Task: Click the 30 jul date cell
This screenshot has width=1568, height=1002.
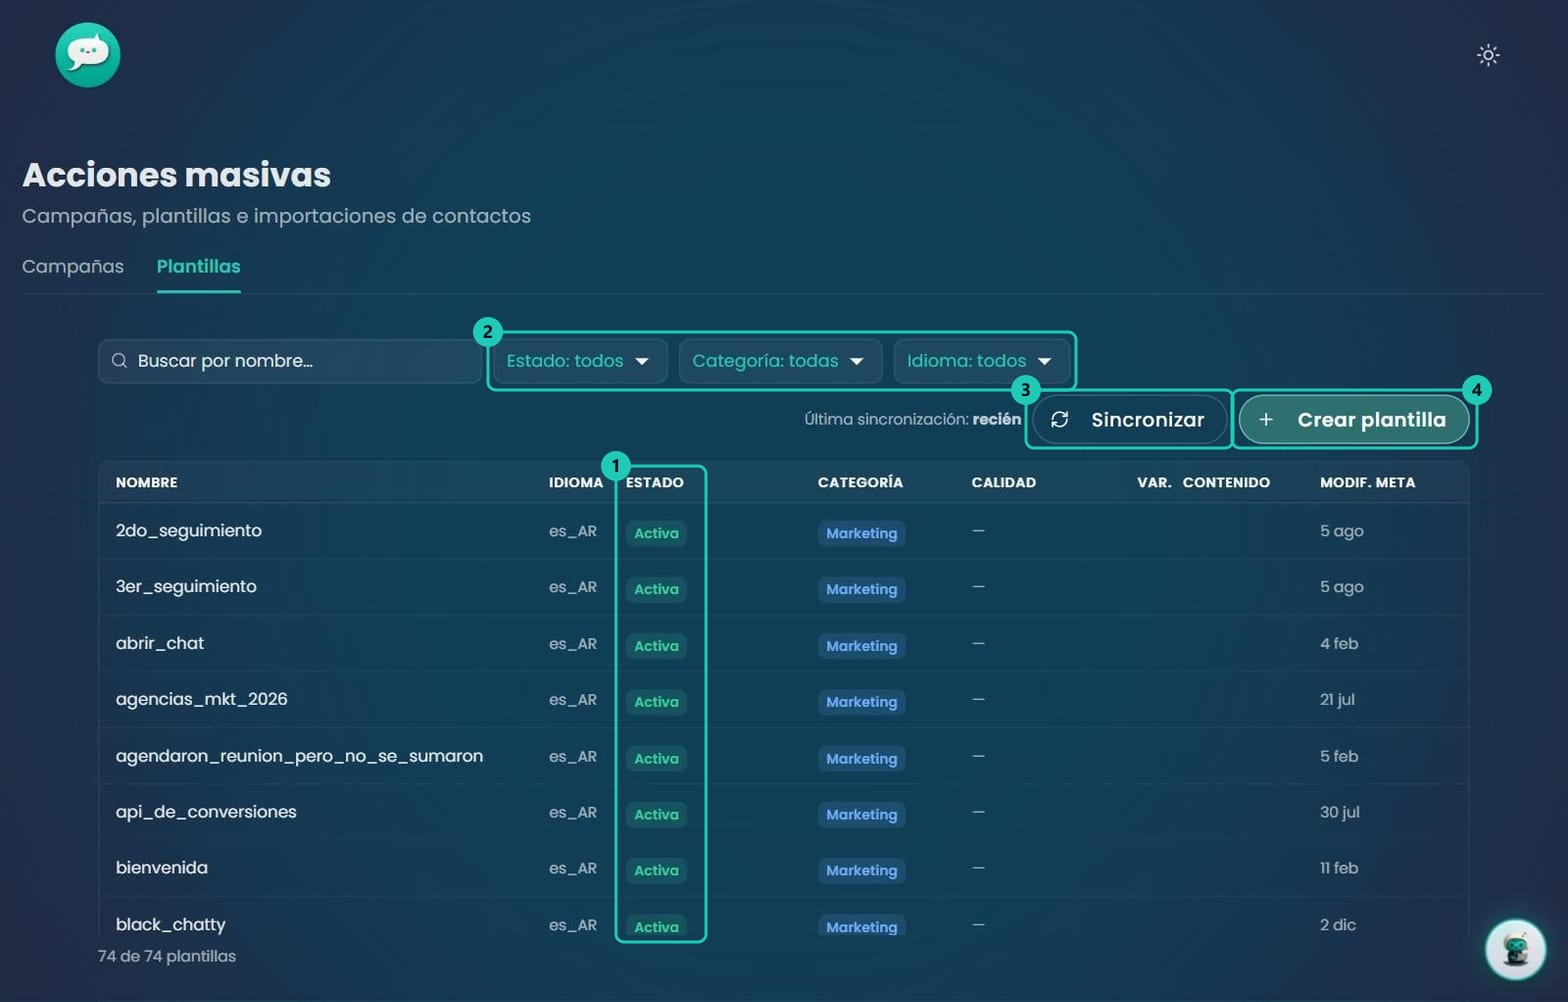Action: (x=1340, y=812)
